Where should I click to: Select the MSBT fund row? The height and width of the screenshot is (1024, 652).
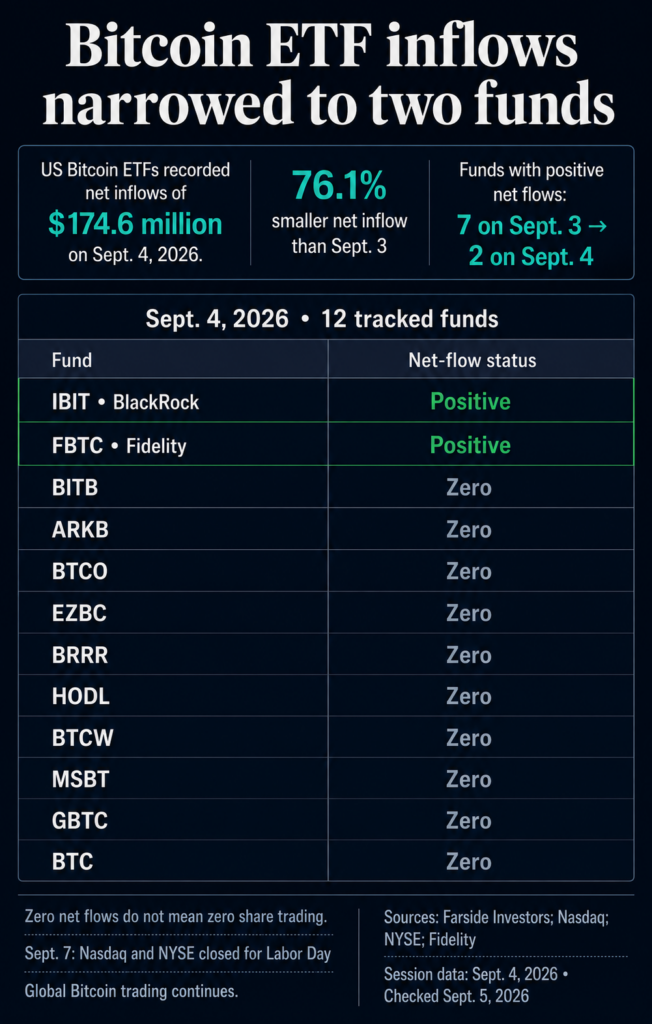click(x=326, y=779)
